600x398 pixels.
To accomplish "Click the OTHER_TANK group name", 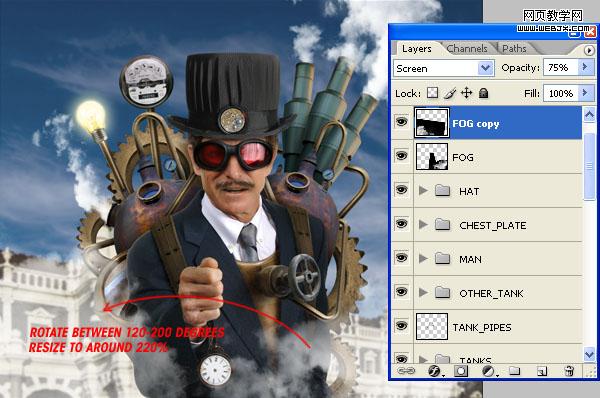I will tap(491, 294).
